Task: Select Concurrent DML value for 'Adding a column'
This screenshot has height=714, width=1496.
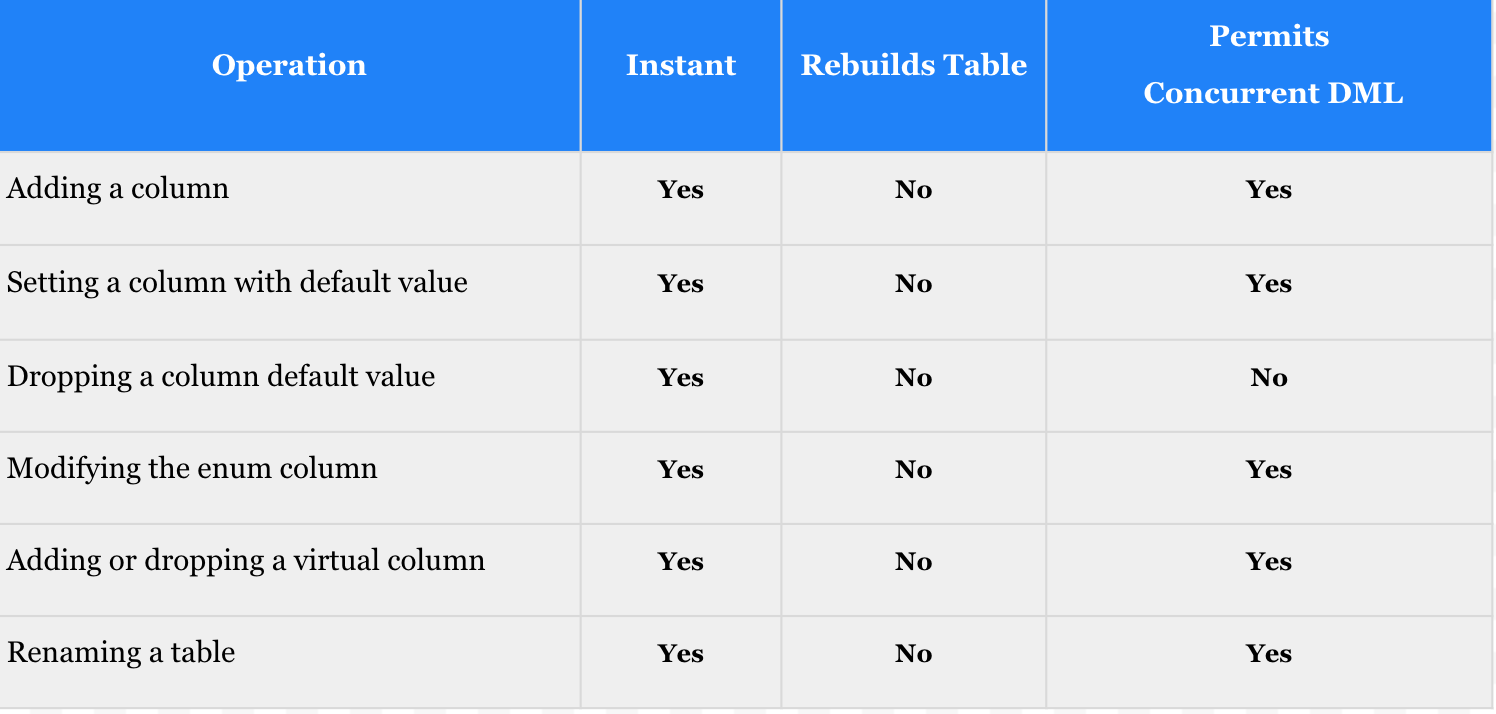Action: pyautogui.click(x=1269, y=190)
